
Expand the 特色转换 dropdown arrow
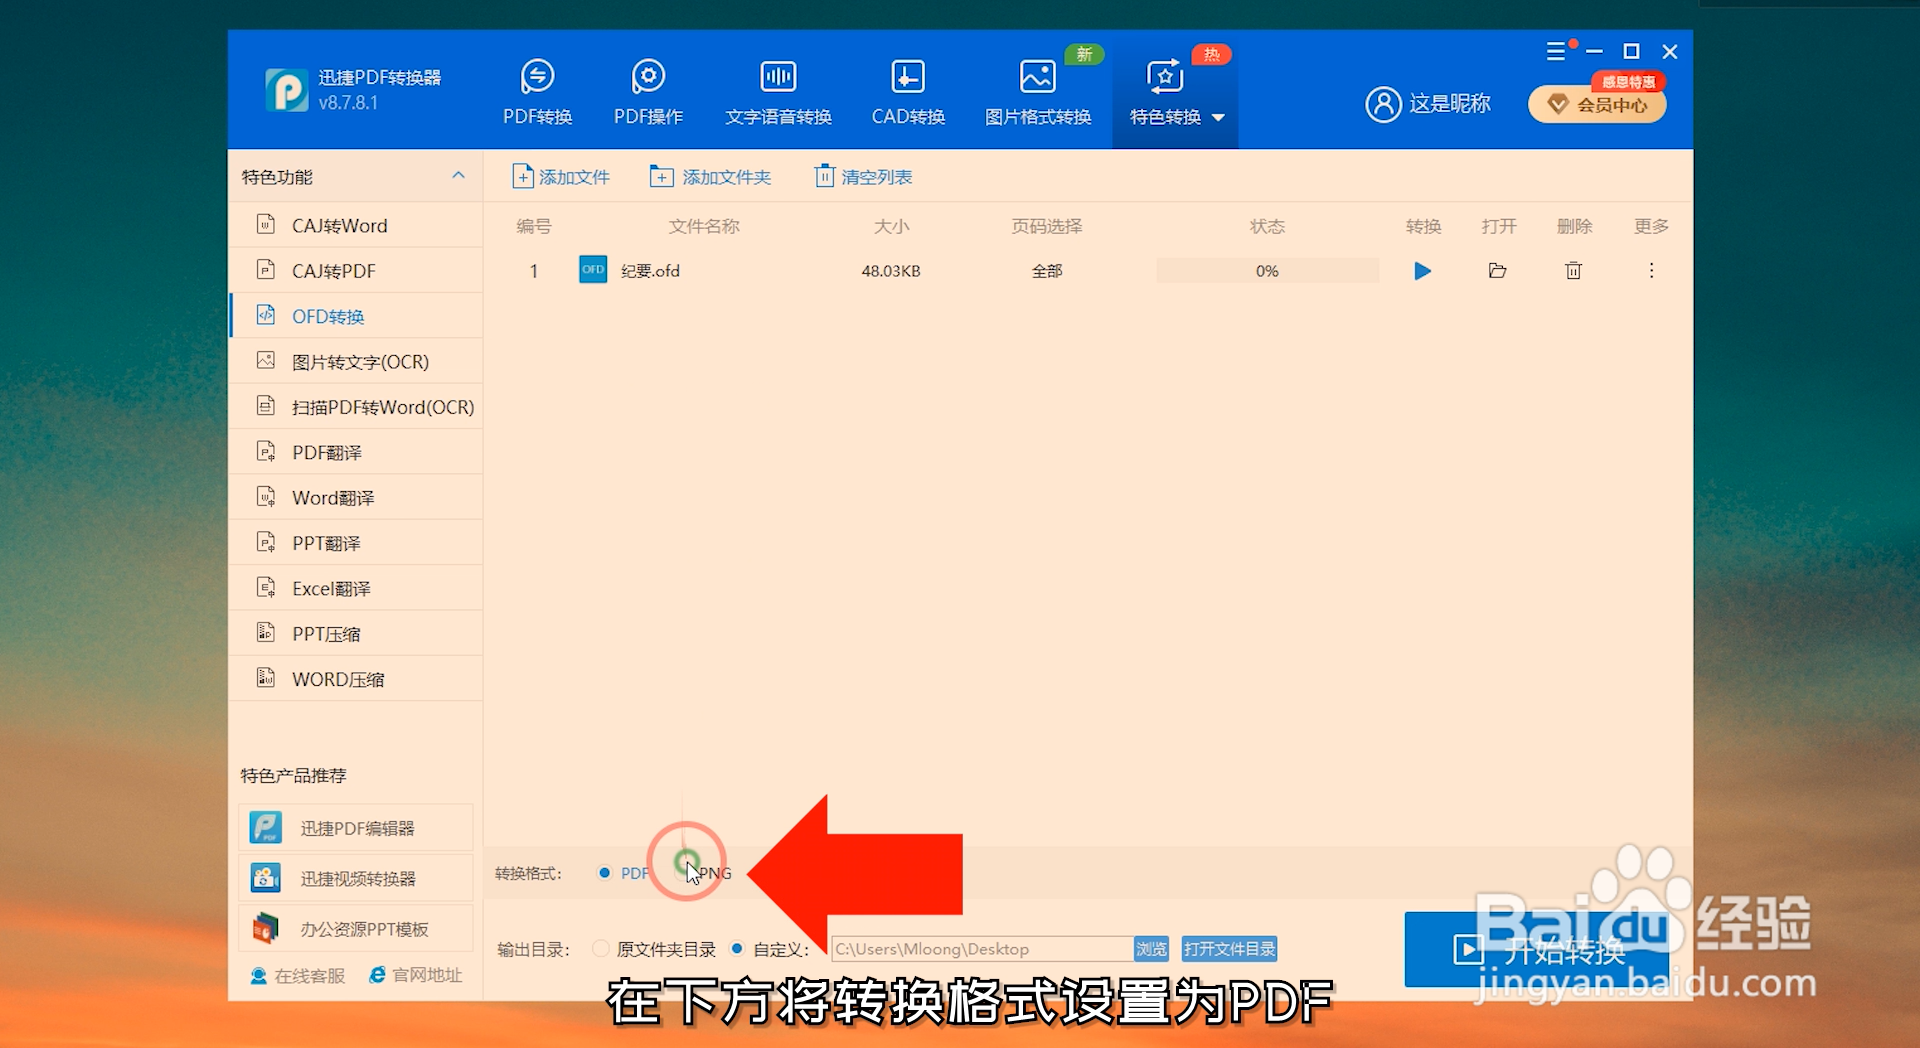click(1218, 117)
